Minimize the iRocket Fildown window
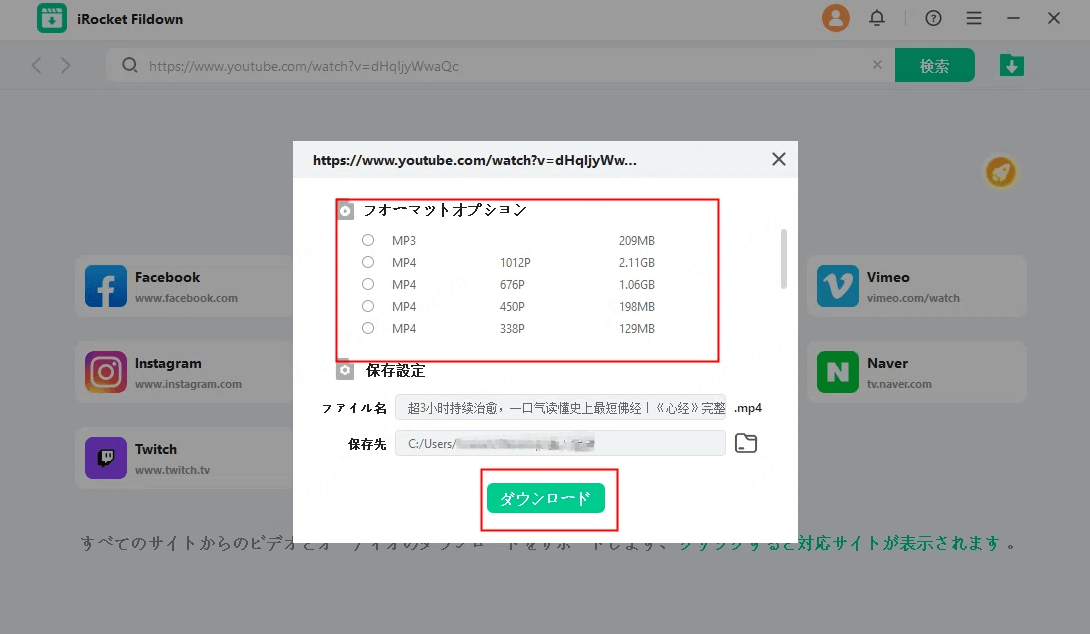Image resolution: width=1090 pixels, height=634 pixels. click(1014, 18)
